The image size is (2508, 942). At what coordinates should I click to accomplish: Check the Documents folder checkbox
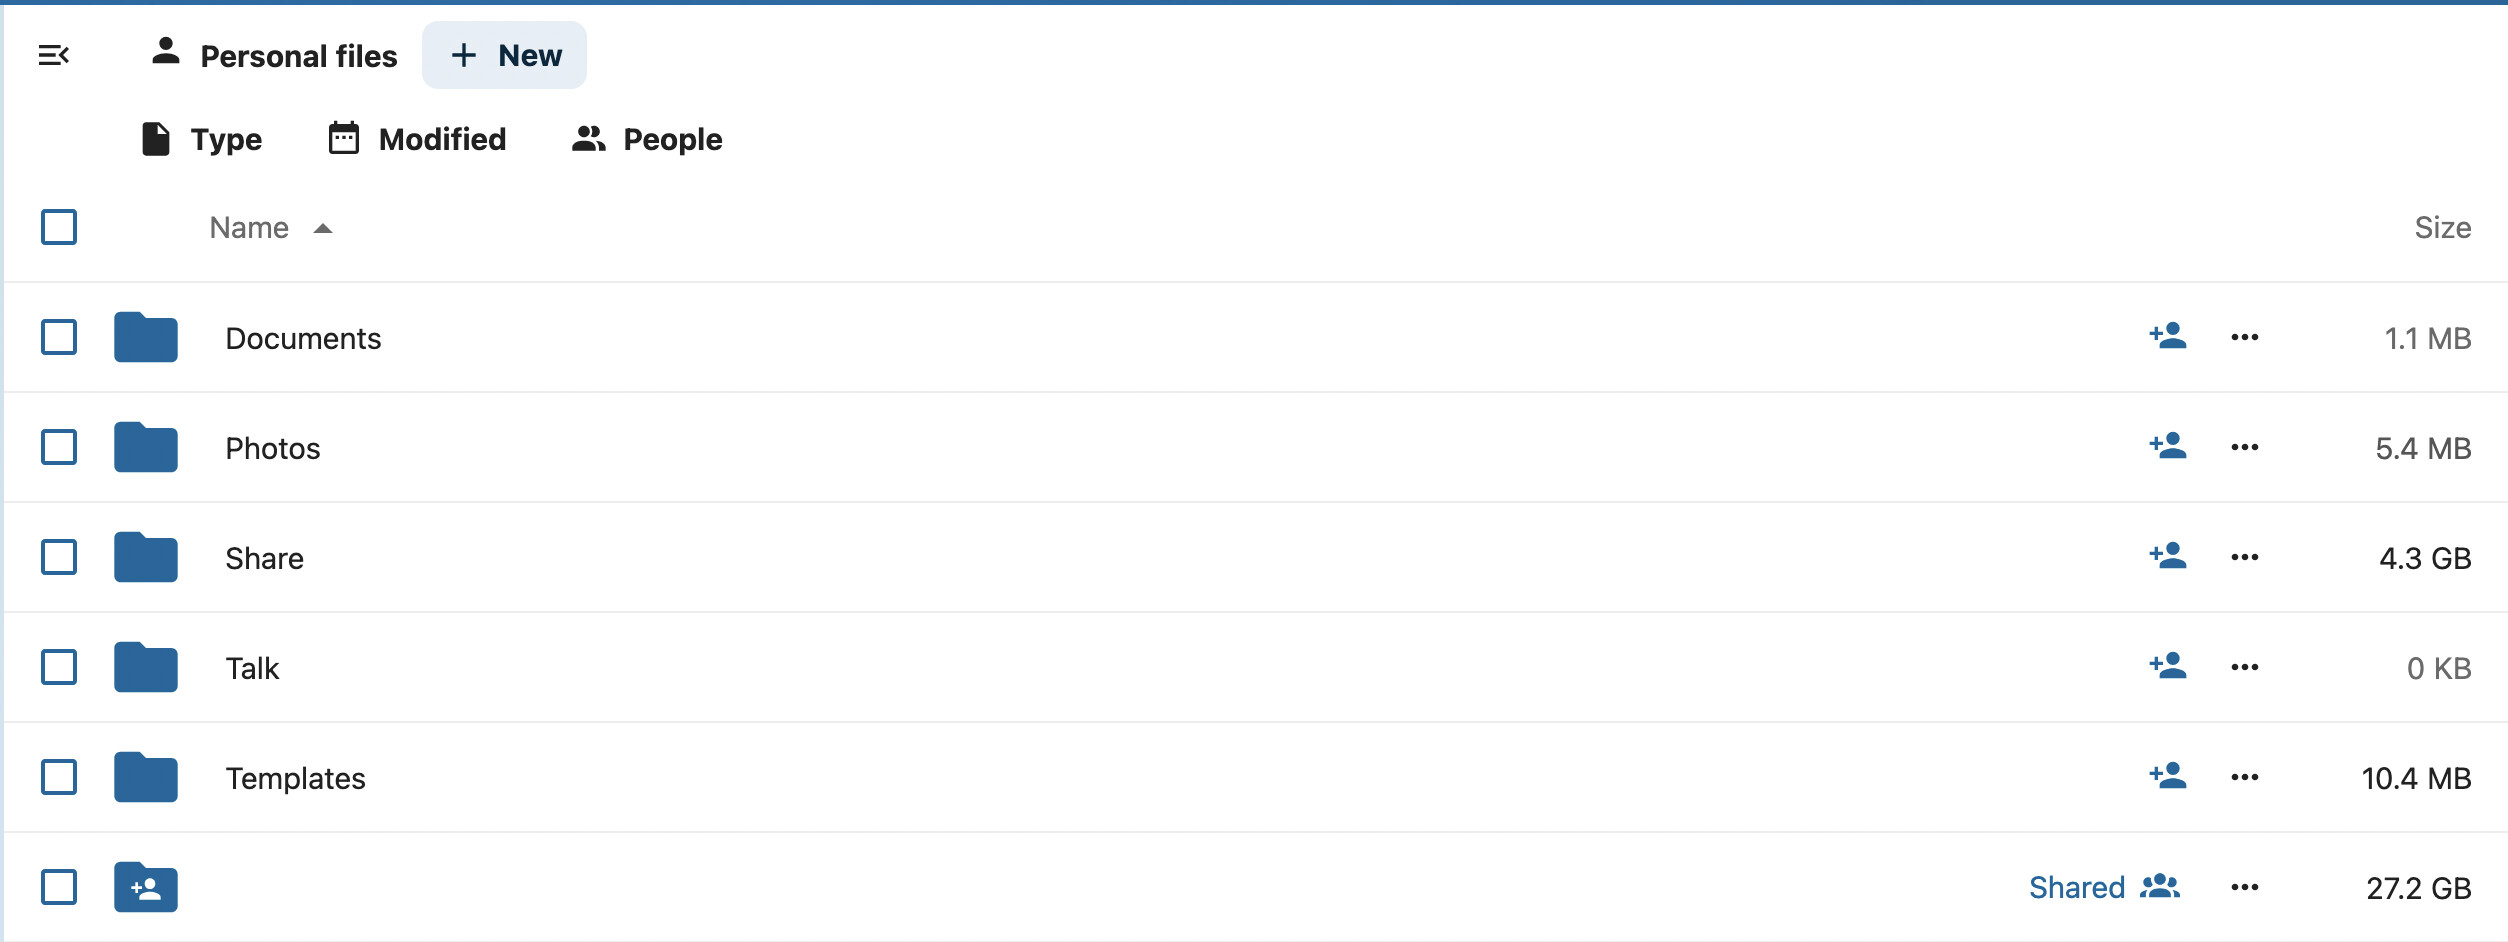pos(59,337)
